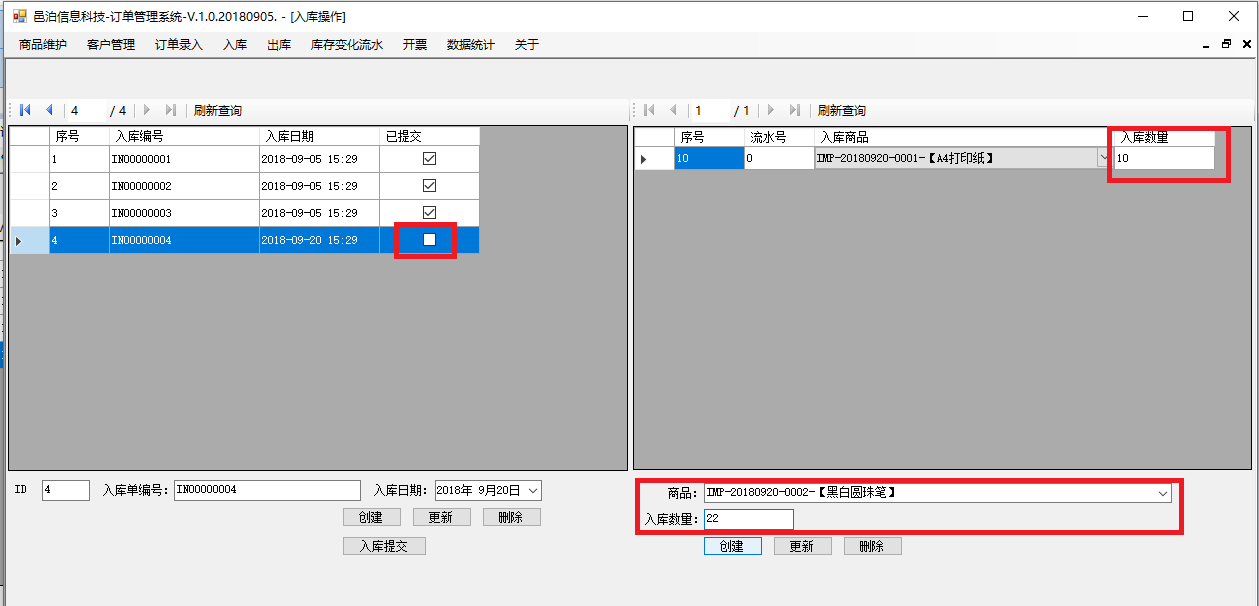The width and height of the screenshot is (1259, 606).
Task: Close the inner MDI child window
Action: click(1247, 44)
